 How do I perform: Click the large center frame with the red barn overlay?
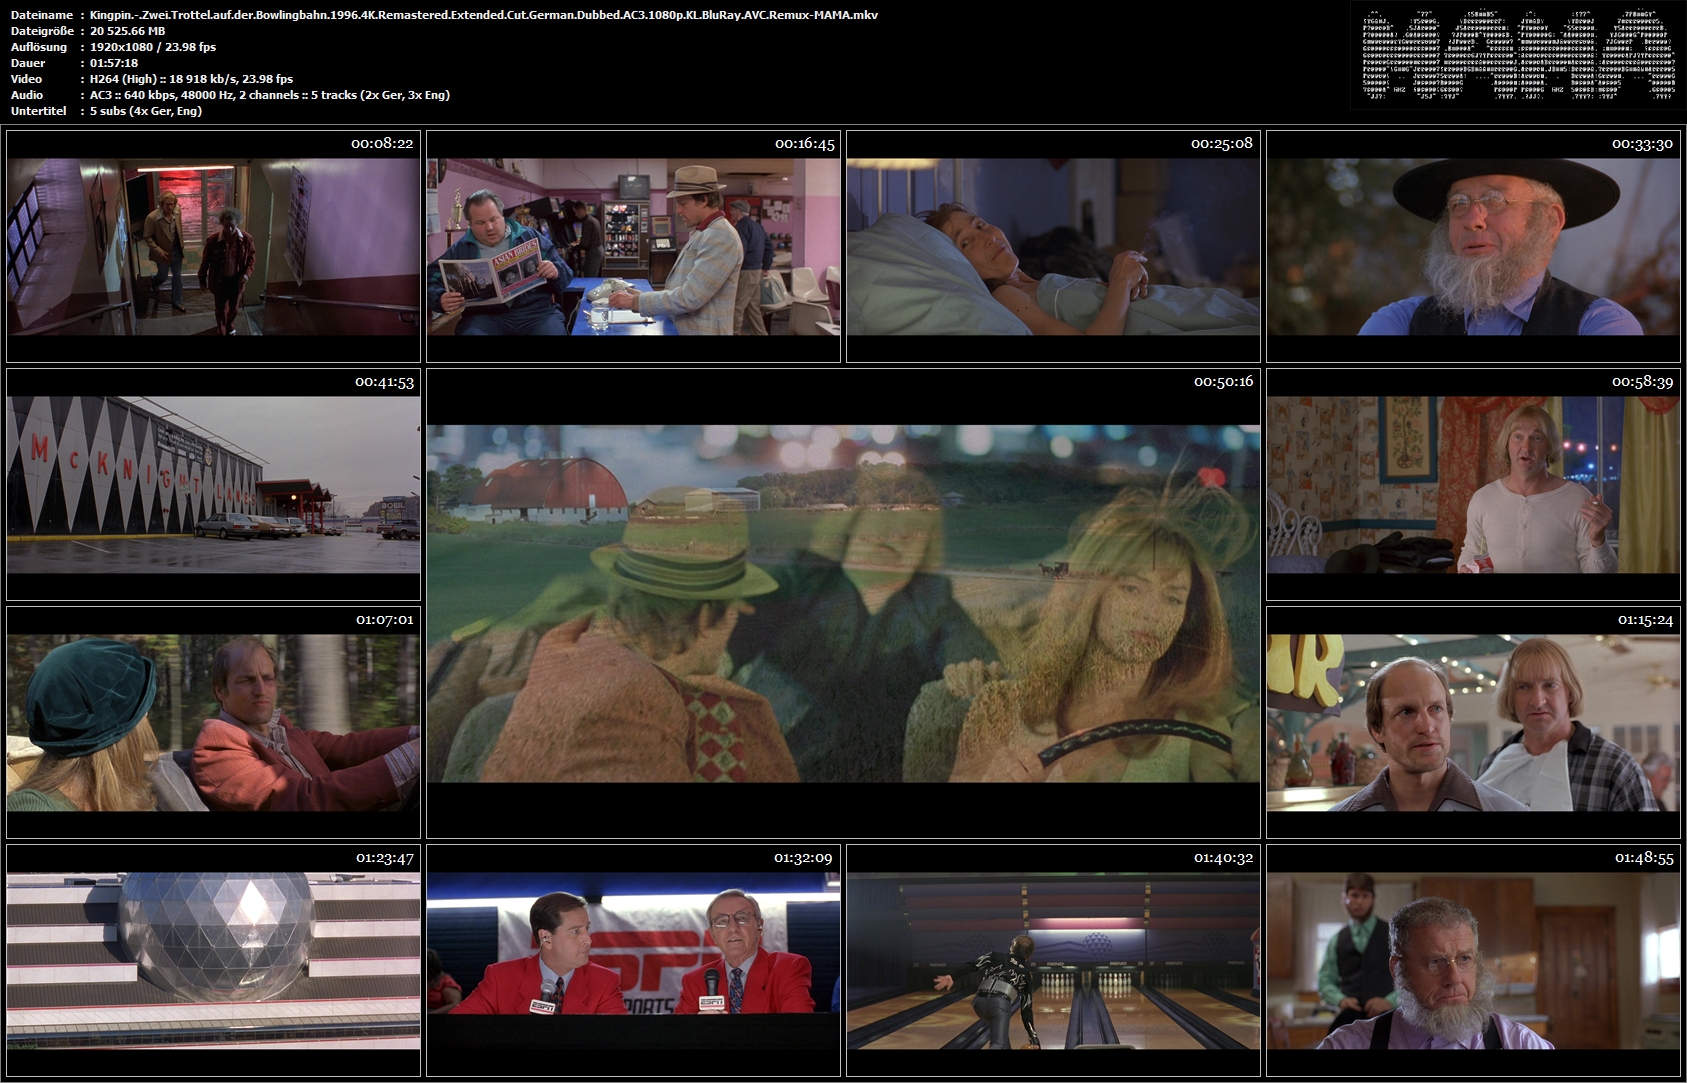pyautogui.click(x=843, y=603)
